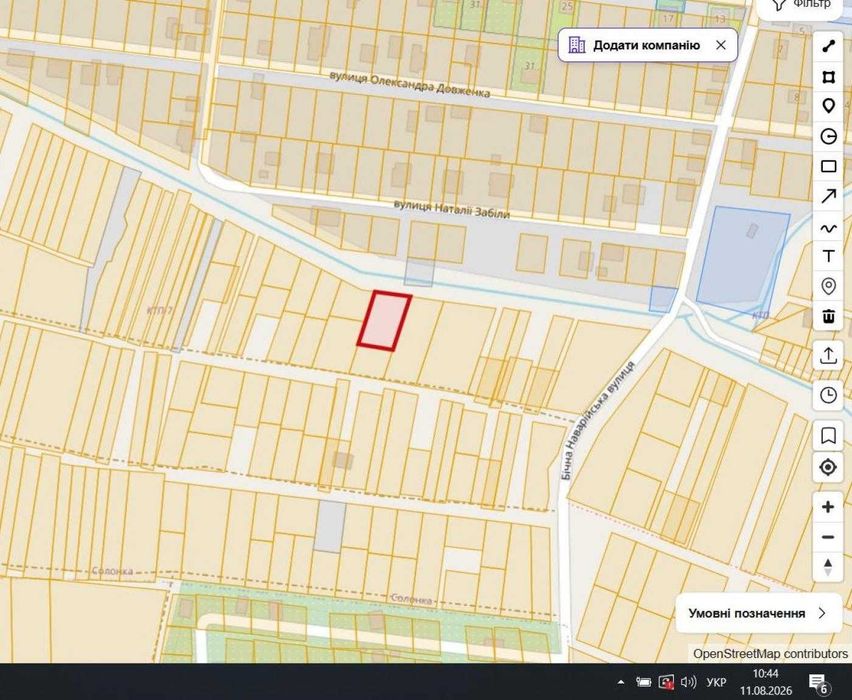The width and height of the screenshot is (852, 700).
Task: Close the Додати компанію banner
Action: [x=721, y=45]
